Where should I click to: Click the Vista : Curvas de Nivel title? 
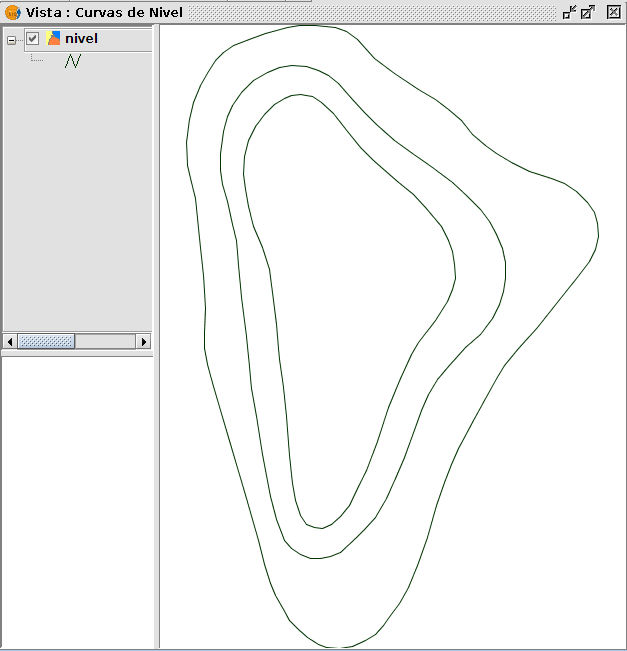coord(104,12)
